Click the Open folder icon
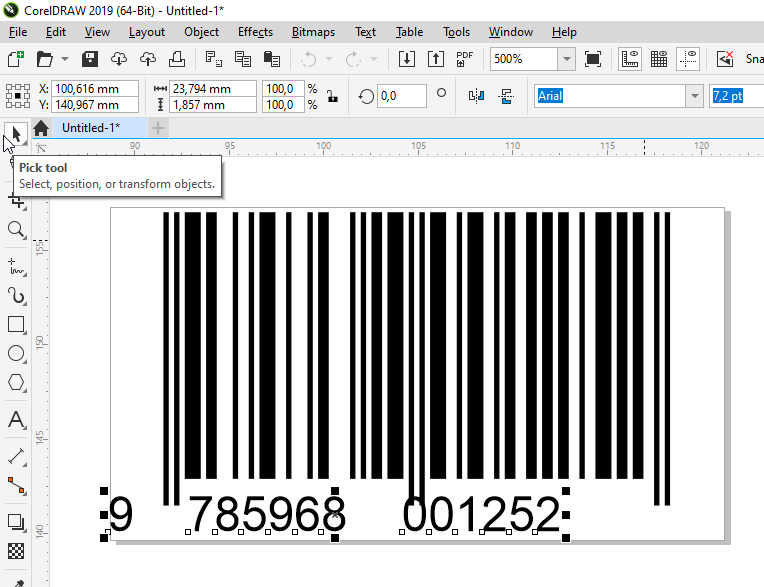Viewport: 764px width, 587px height. (45, 59)
